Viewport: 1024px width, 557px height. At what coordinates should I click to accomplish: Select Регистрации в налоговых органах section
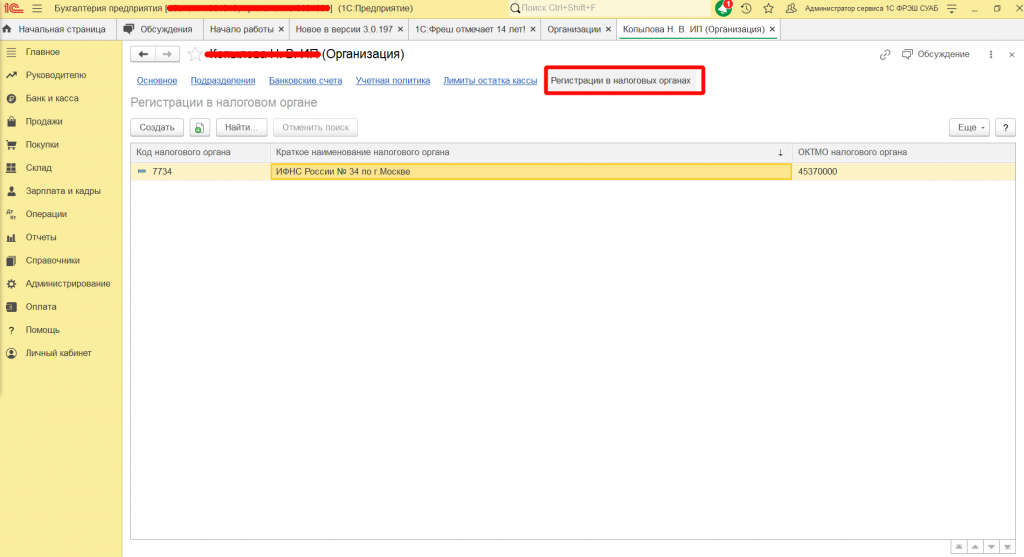[x=620, y=80]
